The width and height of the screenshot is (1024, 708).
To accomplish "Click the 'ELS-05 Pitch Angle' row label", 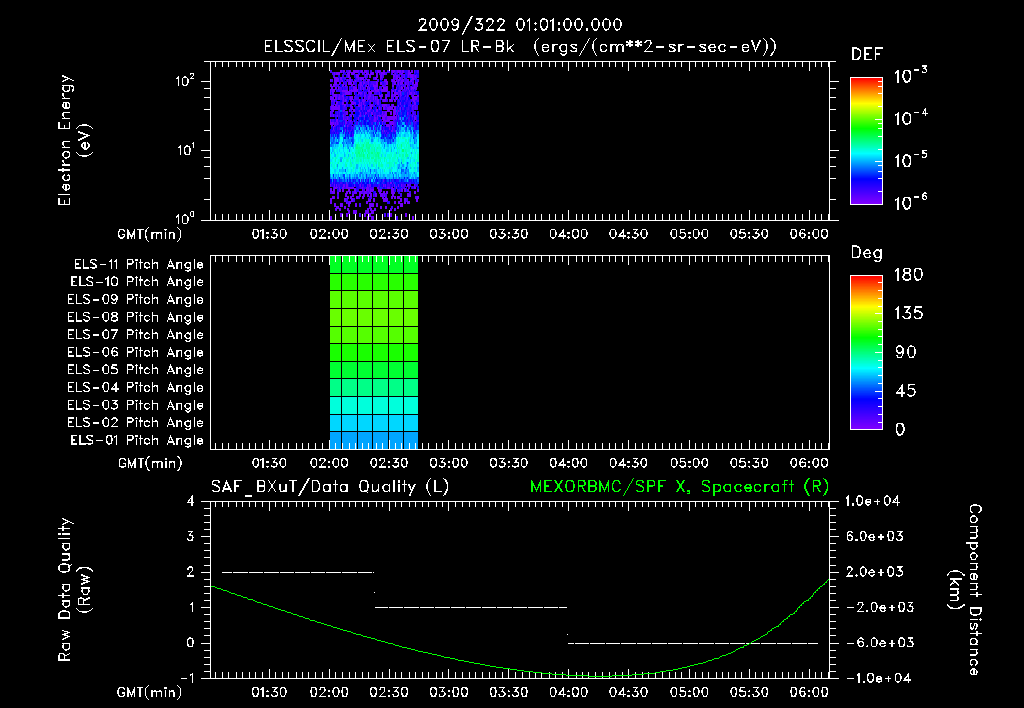I will [135, 370].
